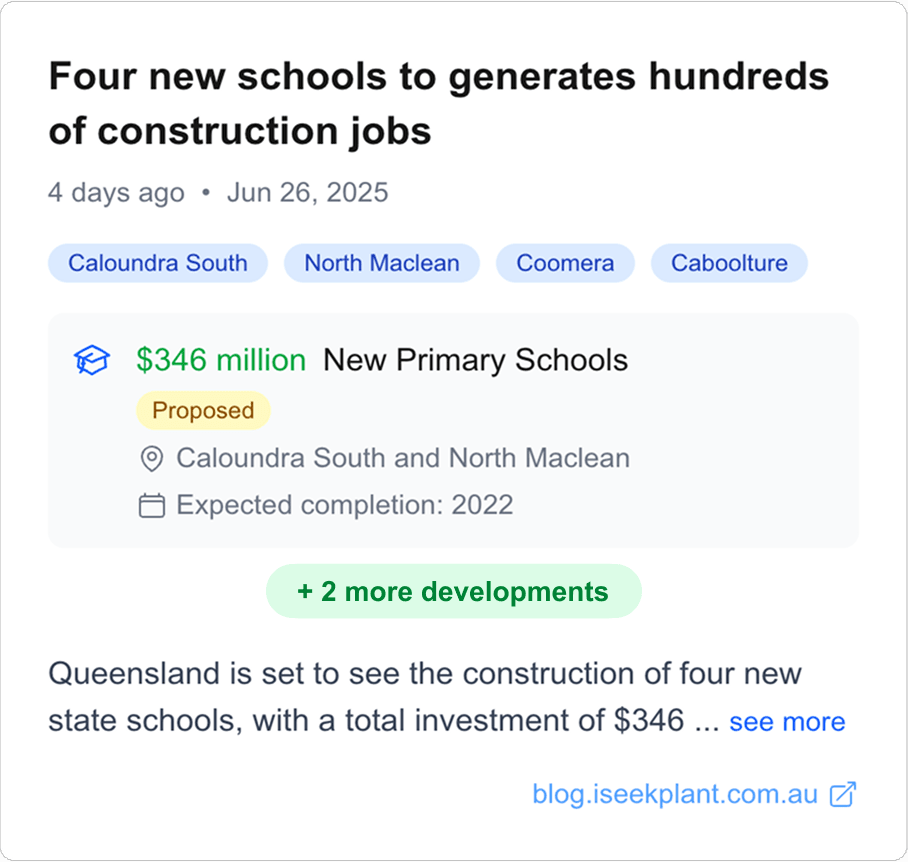Click the Expected completion: 2022 text

tap(345, 505)
